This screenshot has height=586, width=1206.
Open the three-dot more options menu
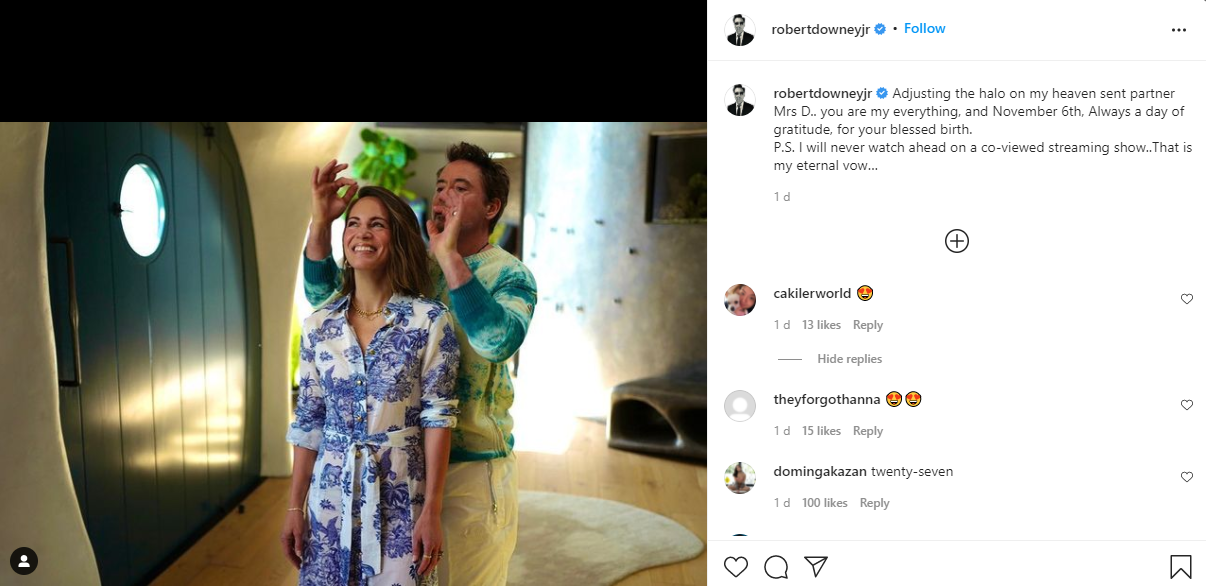(1178, 30)
